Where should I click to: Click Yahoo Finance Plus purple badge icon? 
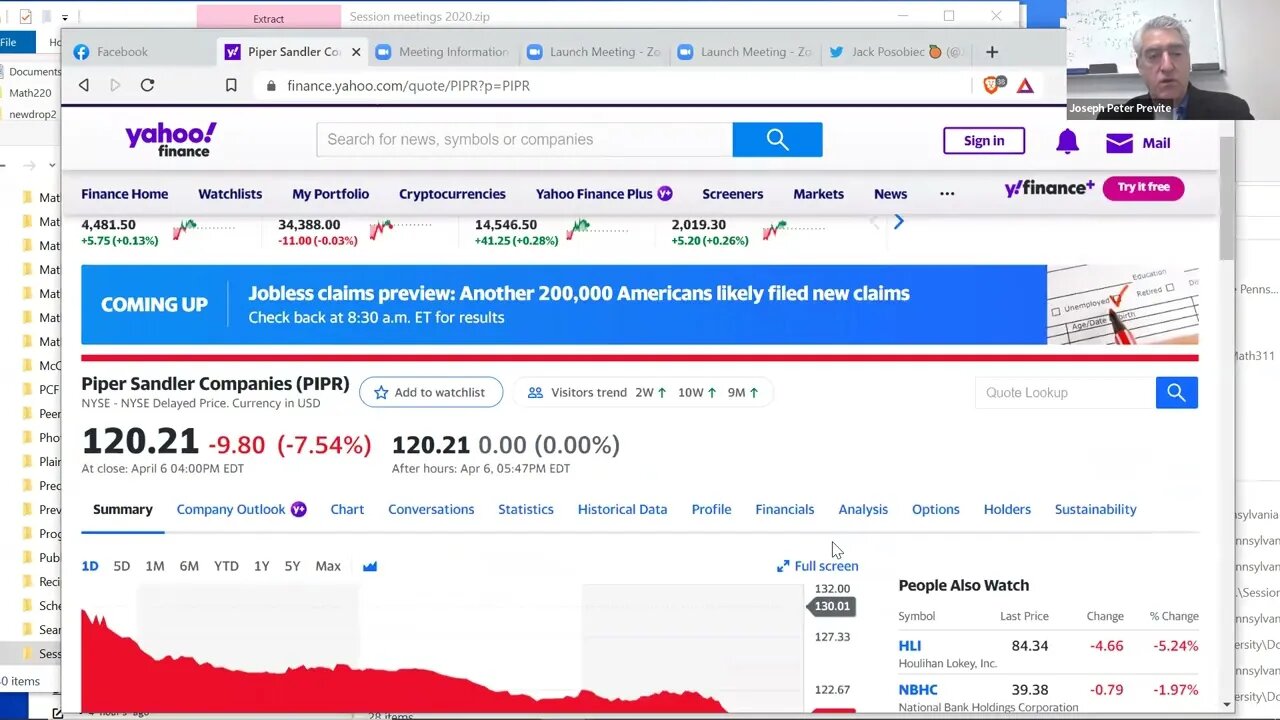point(665,194)
